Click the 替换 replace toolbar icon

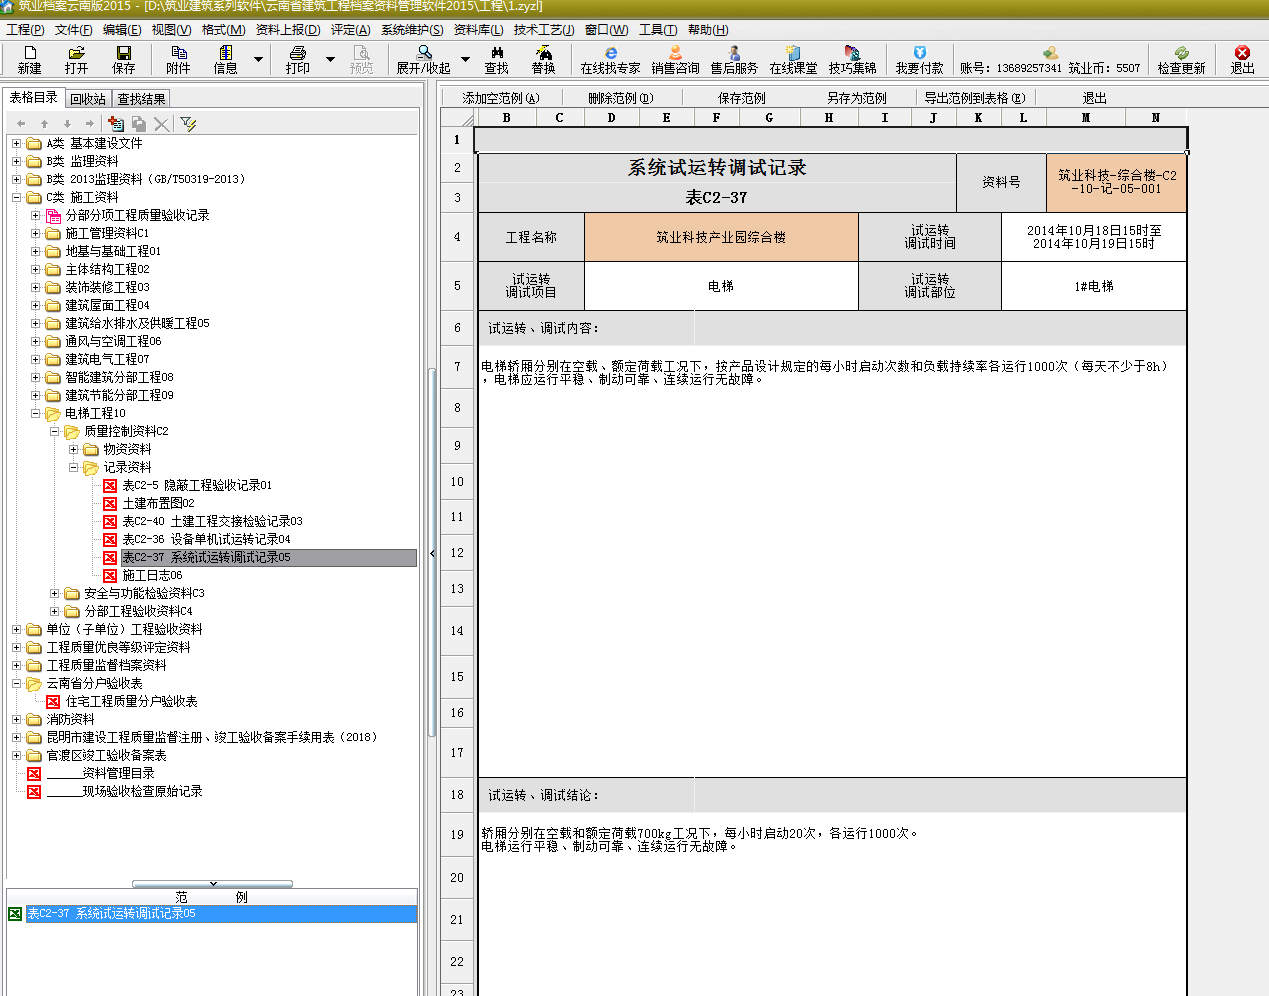point(544,59)
